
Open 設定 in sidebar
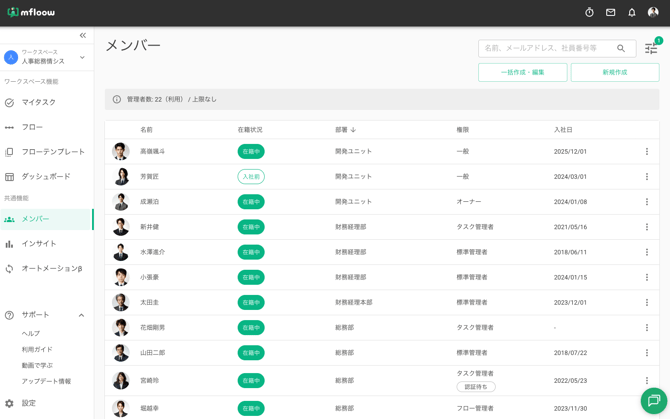[47, 403]
